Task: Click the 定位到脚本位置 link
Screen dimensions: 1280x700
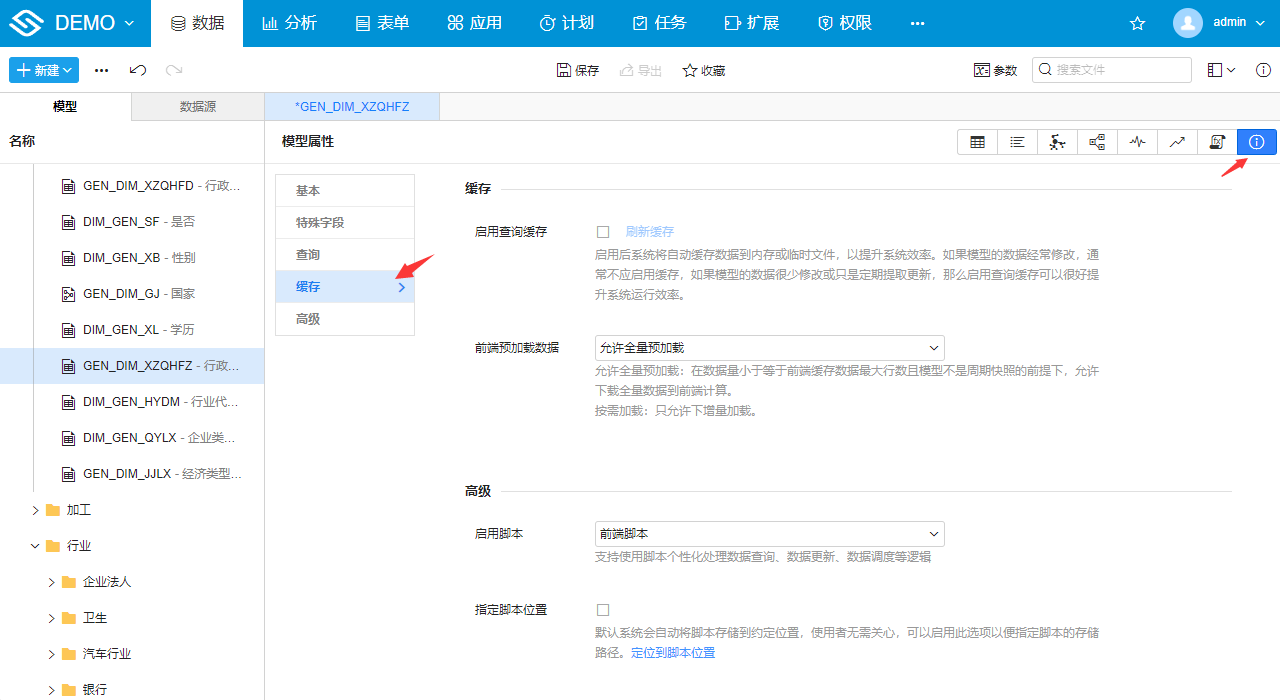Action: pos(673,653)
